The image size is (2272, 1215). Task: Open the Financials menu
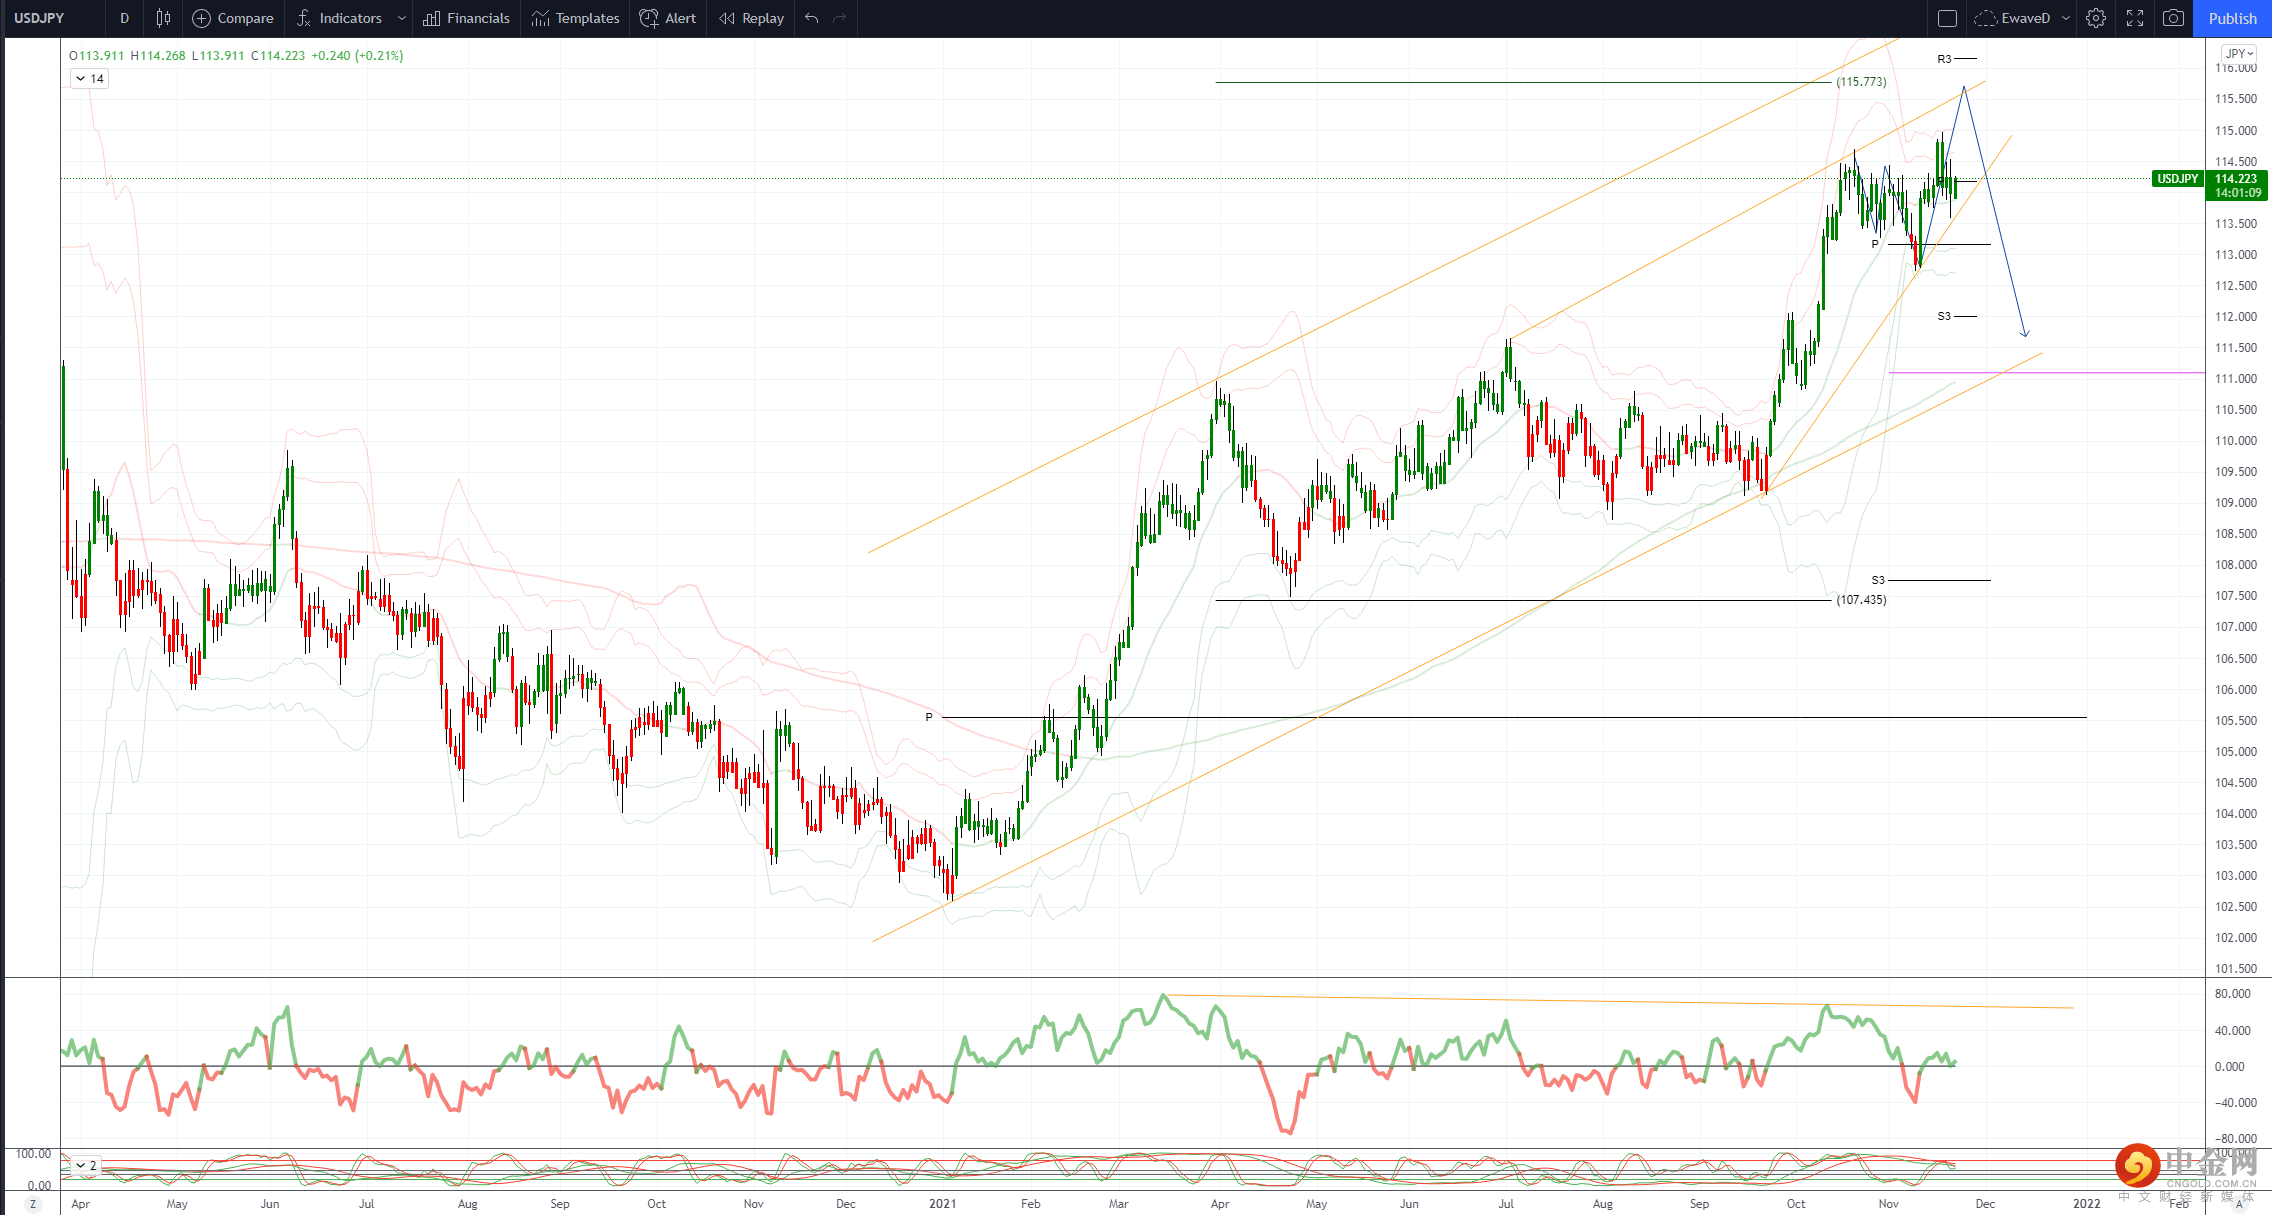466,18
